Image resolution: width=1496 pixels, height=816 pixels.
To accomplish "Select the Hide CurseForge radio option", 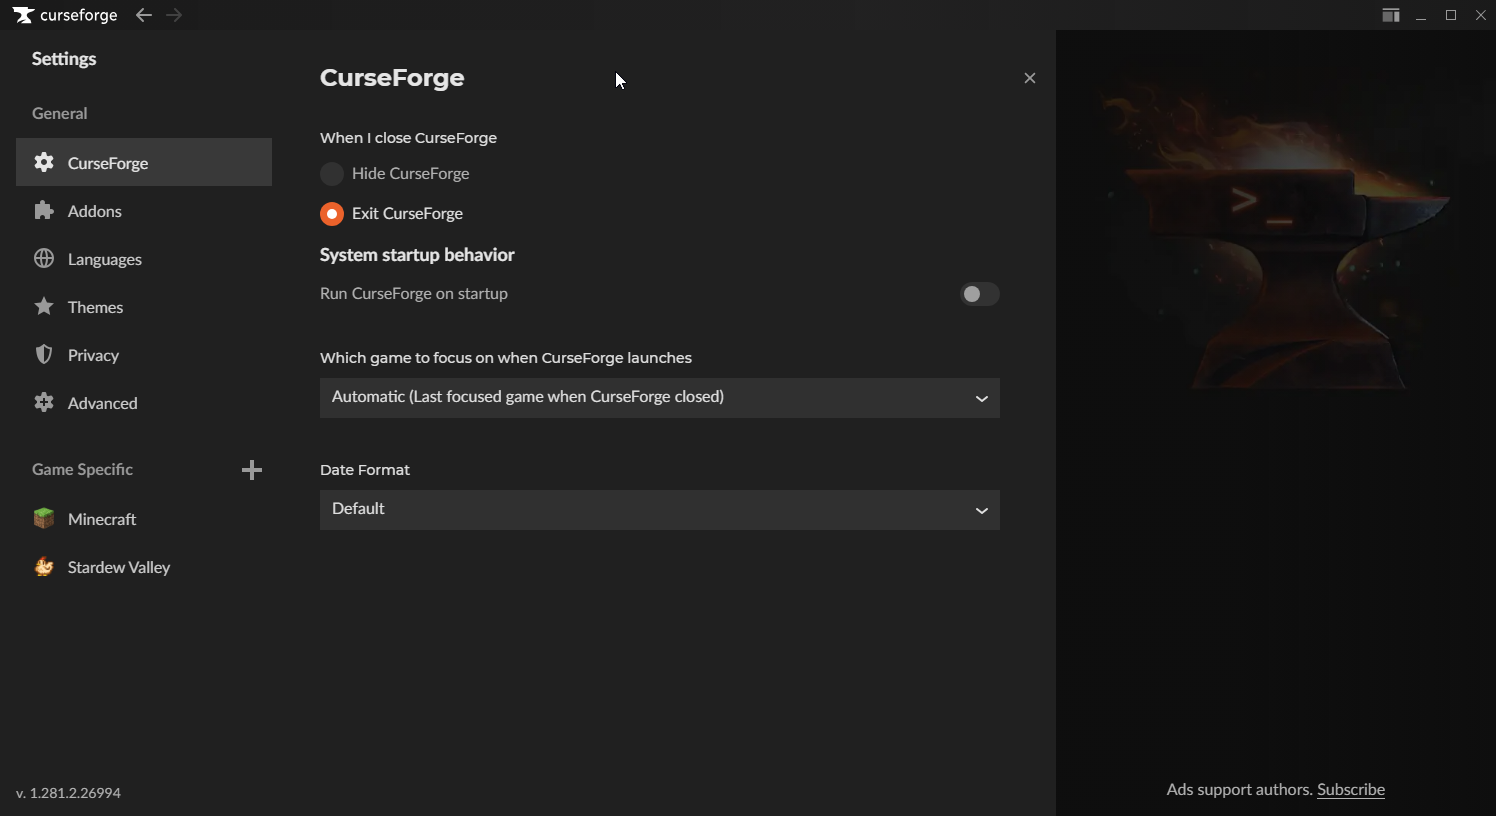I will tap(332, 174).
